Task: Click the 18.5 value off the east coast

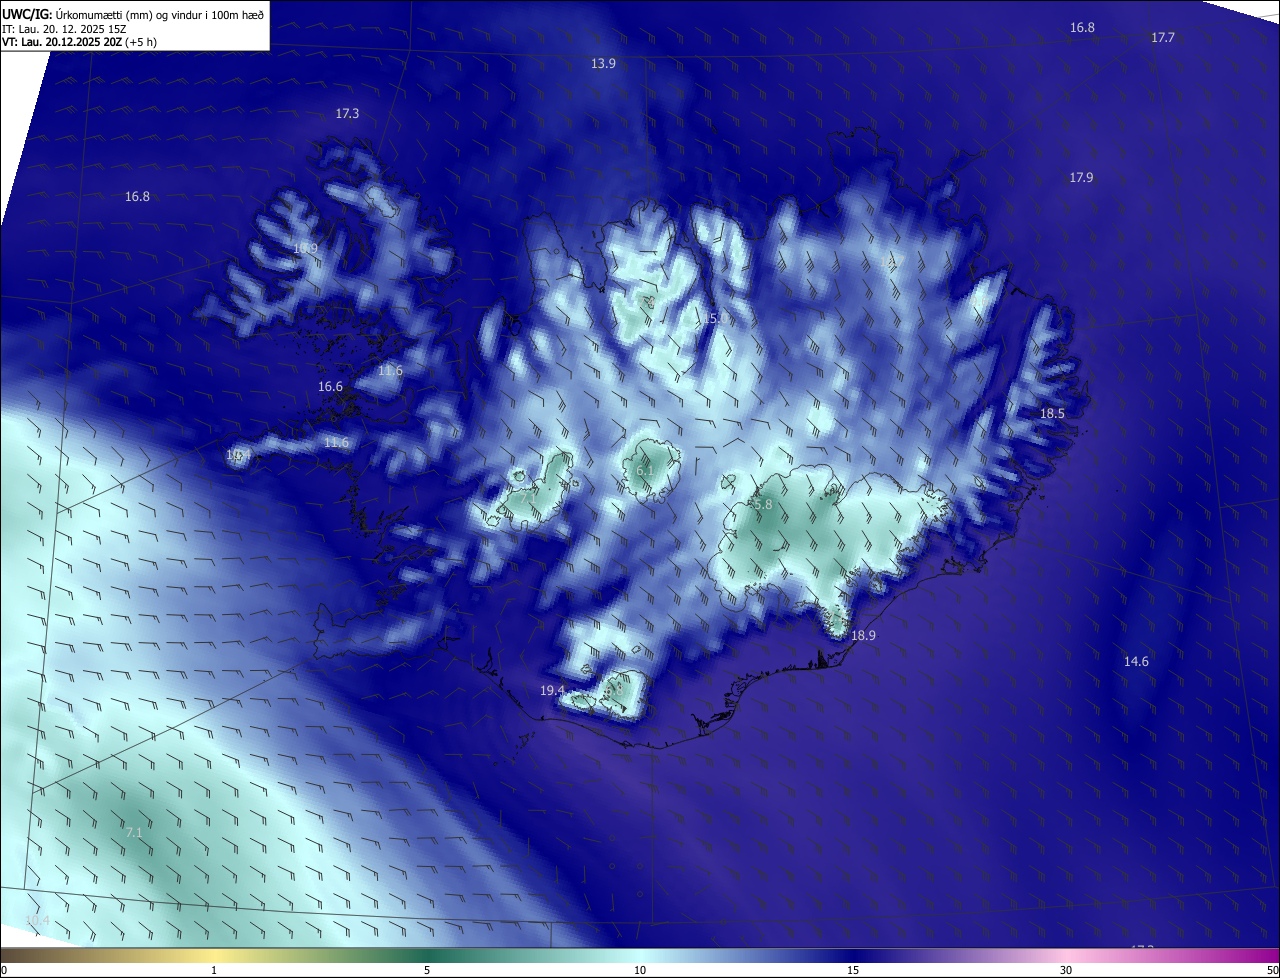Action: click(x=1052, y=414)
